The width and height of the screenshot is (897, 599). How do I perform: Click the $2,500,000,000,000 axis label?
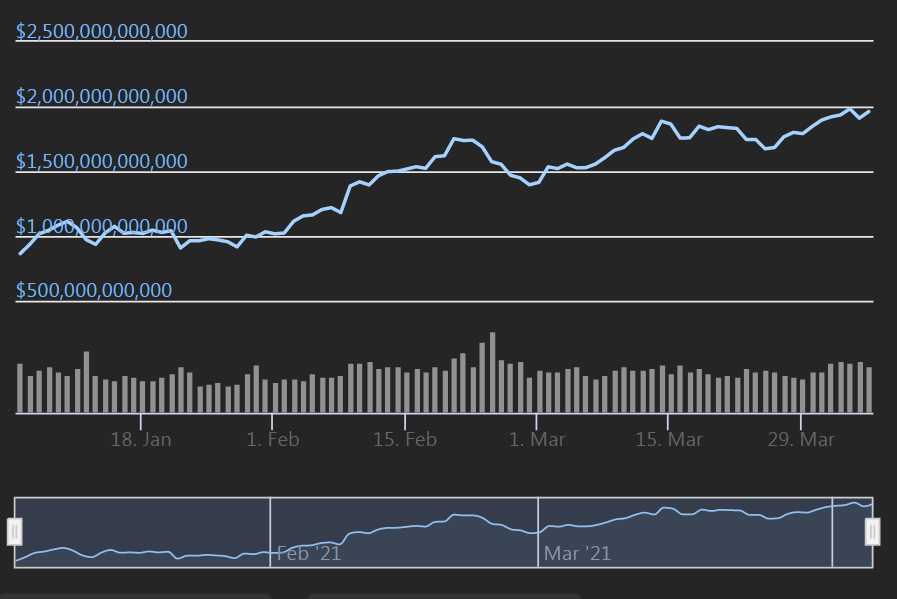[x=102, y=31]
